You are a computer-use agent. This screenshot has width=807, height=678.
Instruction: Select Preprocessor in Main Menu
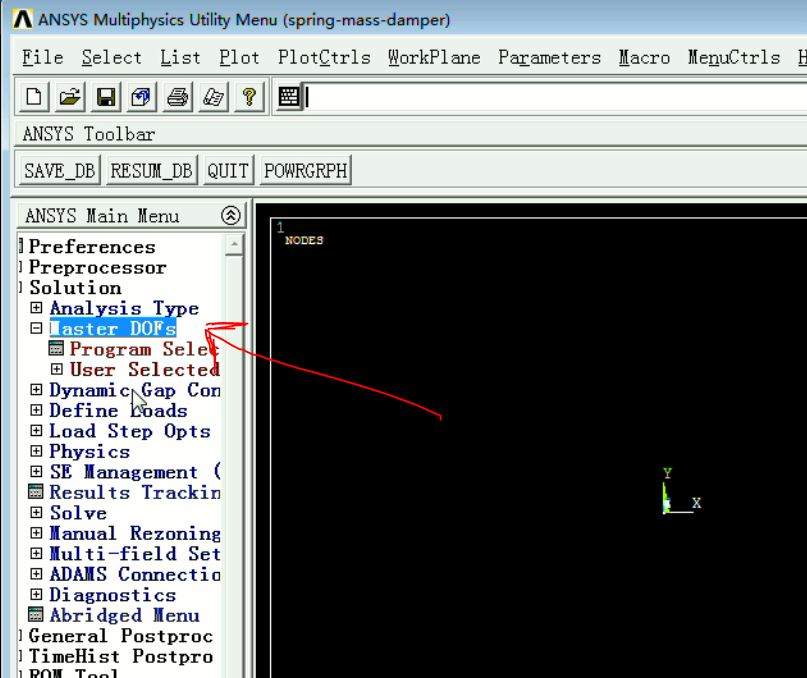coord(97,267)
